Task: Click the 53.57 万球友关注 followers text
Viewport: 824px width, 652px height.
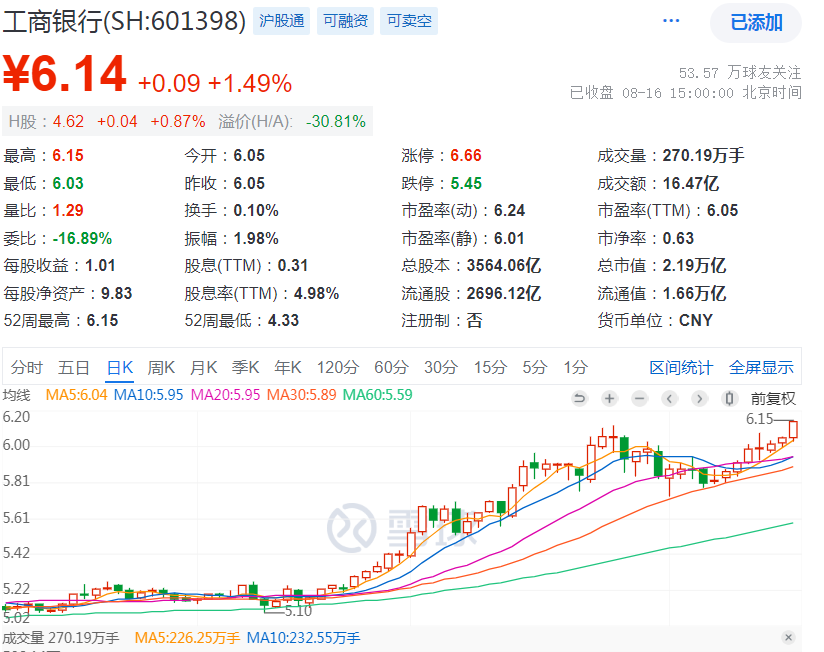Action: click(x=740, y=72)
